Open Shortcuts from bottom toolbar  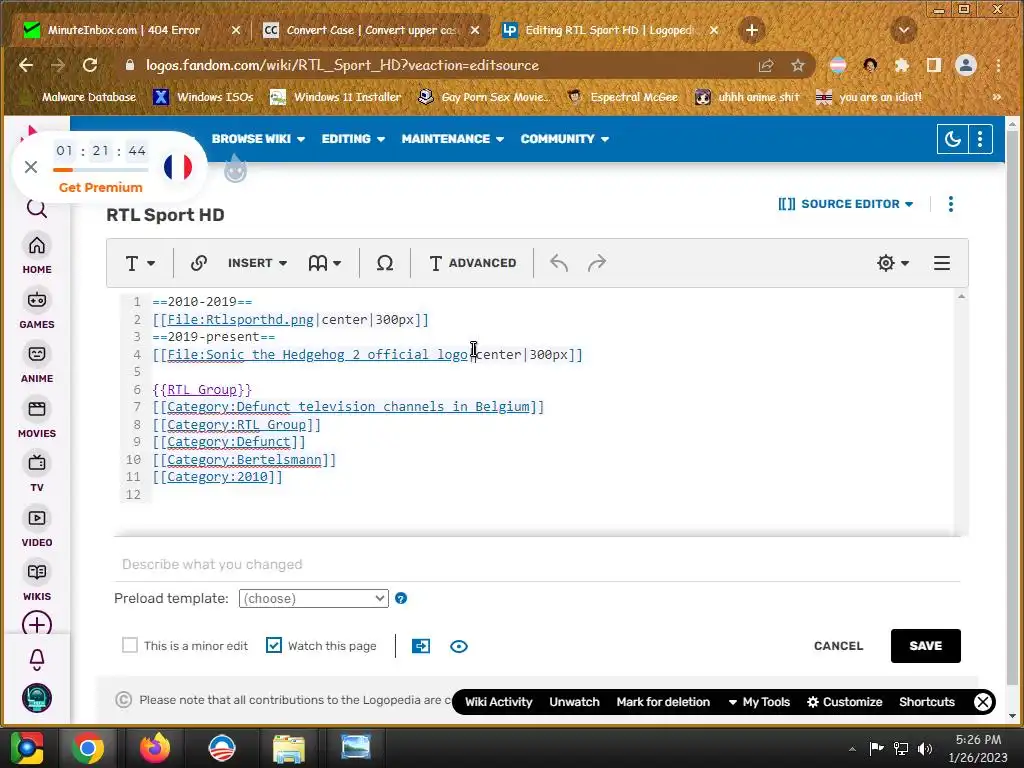[x=927, y=702]
